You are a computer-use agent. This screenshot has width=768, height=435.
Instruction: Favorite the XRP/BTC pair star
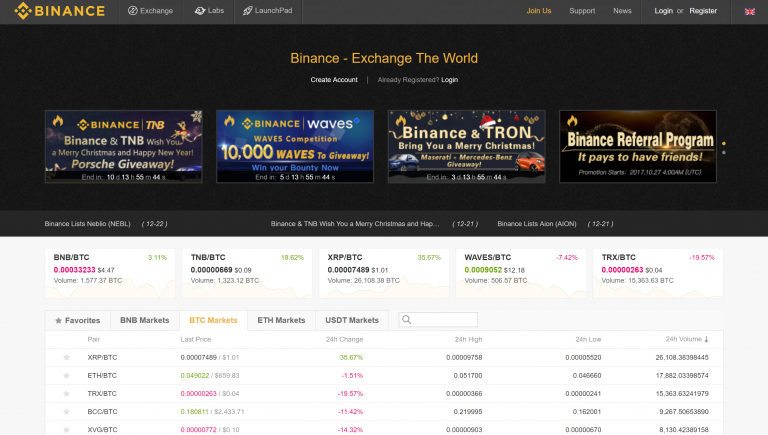66,358
